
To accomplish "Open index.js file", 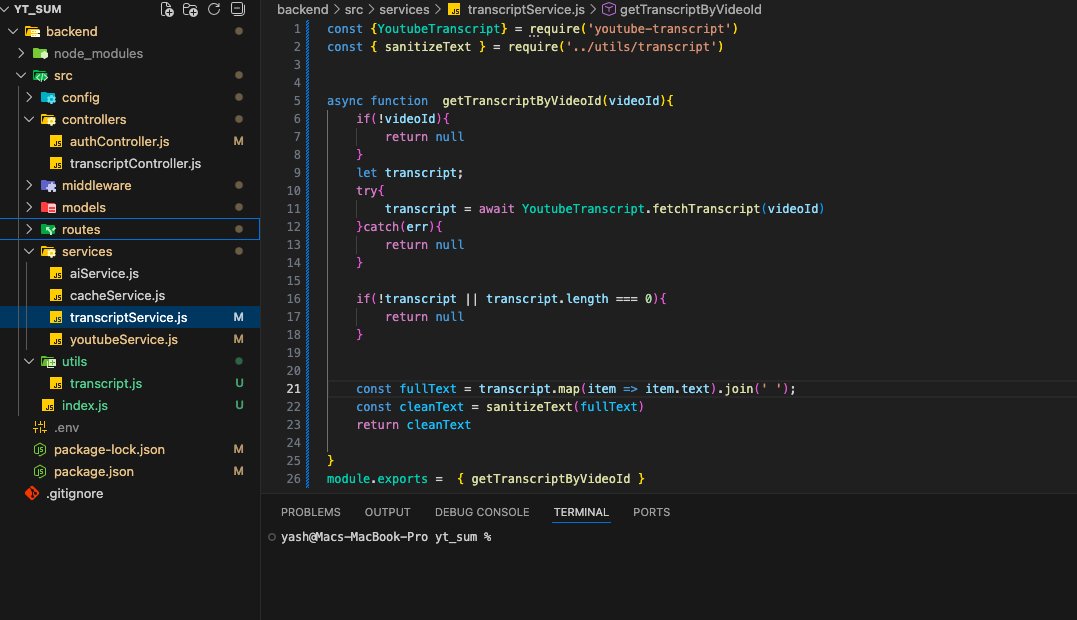I will pos(84,405).
